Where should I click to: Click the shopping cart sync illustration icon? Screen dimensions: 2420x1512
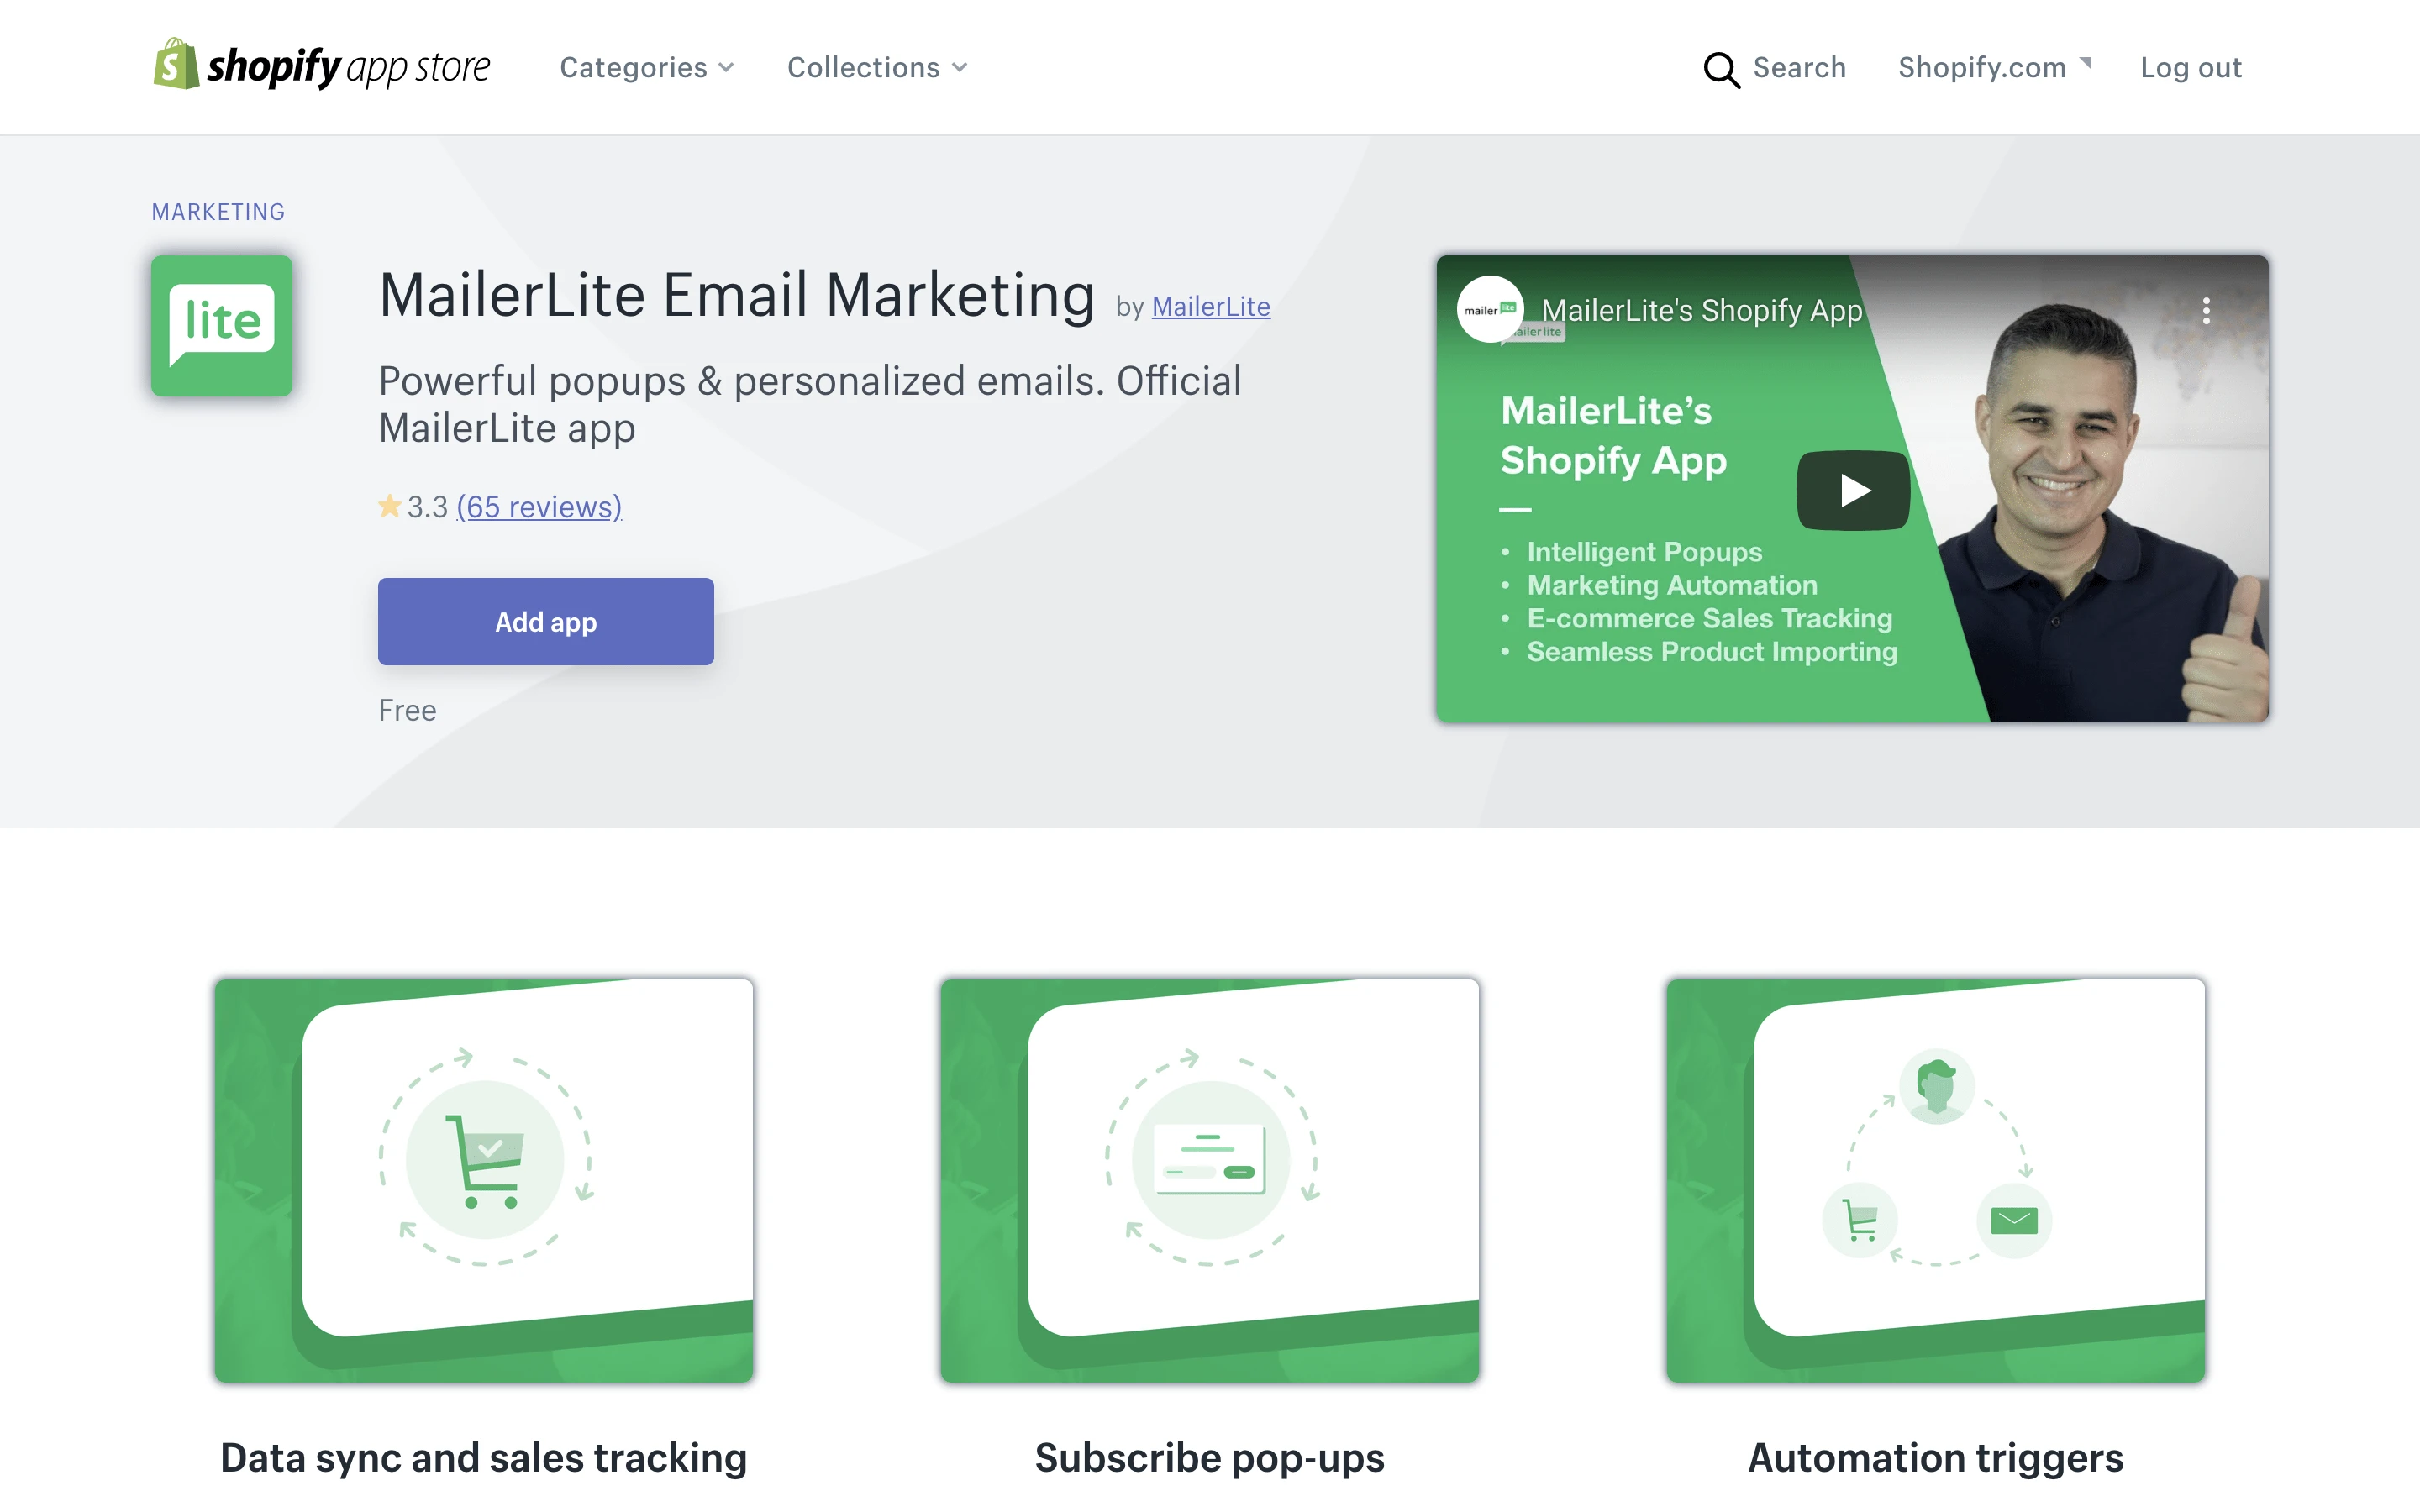click(x=485, y=1160)
